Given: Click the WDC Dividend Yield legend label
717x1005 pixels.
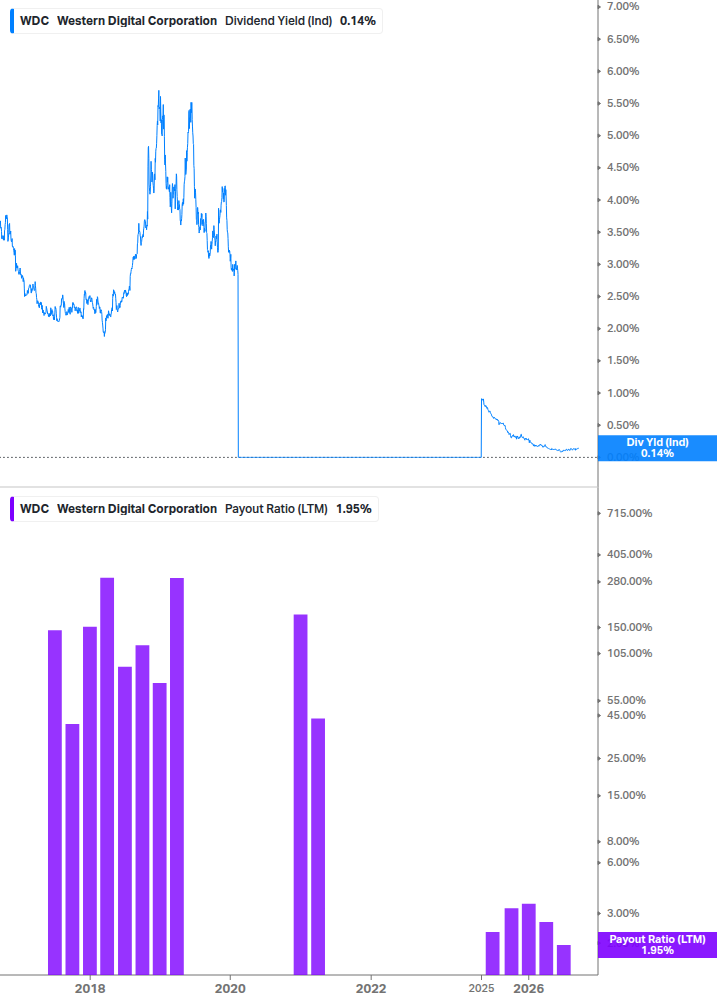Looking at the screenshot, I should tap(197, 21).
